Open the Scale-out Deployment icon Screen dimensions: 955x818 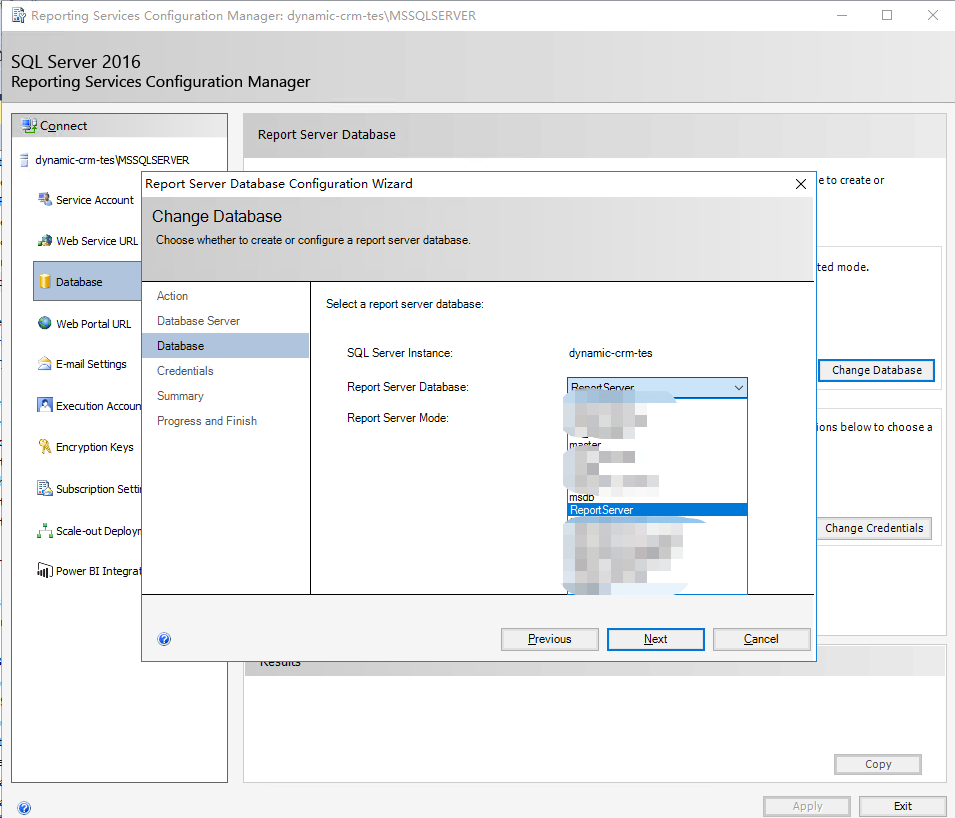coord(44,531)
